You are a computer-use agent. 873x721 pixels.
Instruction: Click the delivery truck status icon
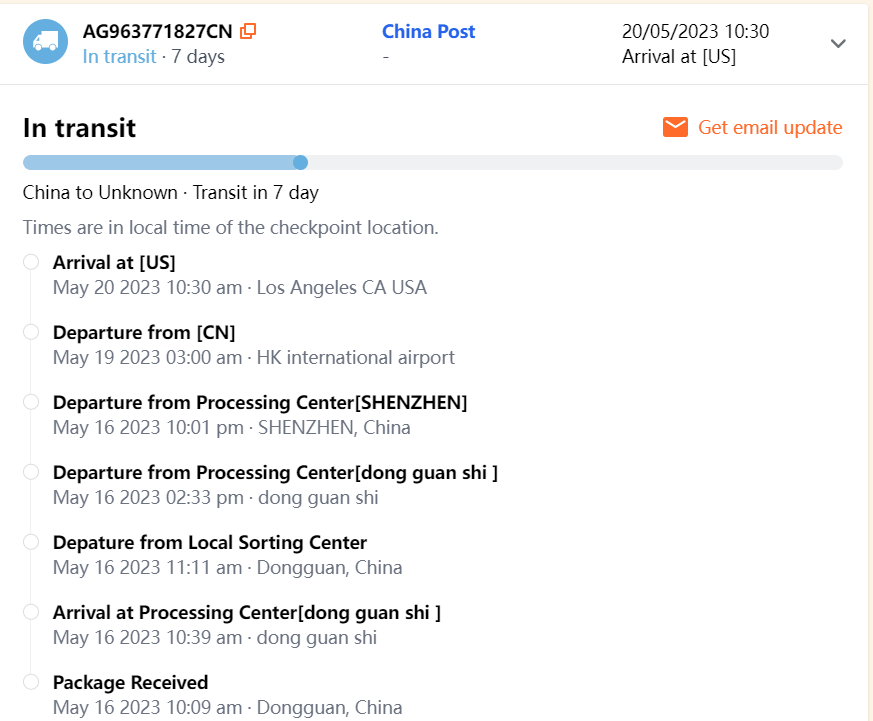(x=45, y=42)
